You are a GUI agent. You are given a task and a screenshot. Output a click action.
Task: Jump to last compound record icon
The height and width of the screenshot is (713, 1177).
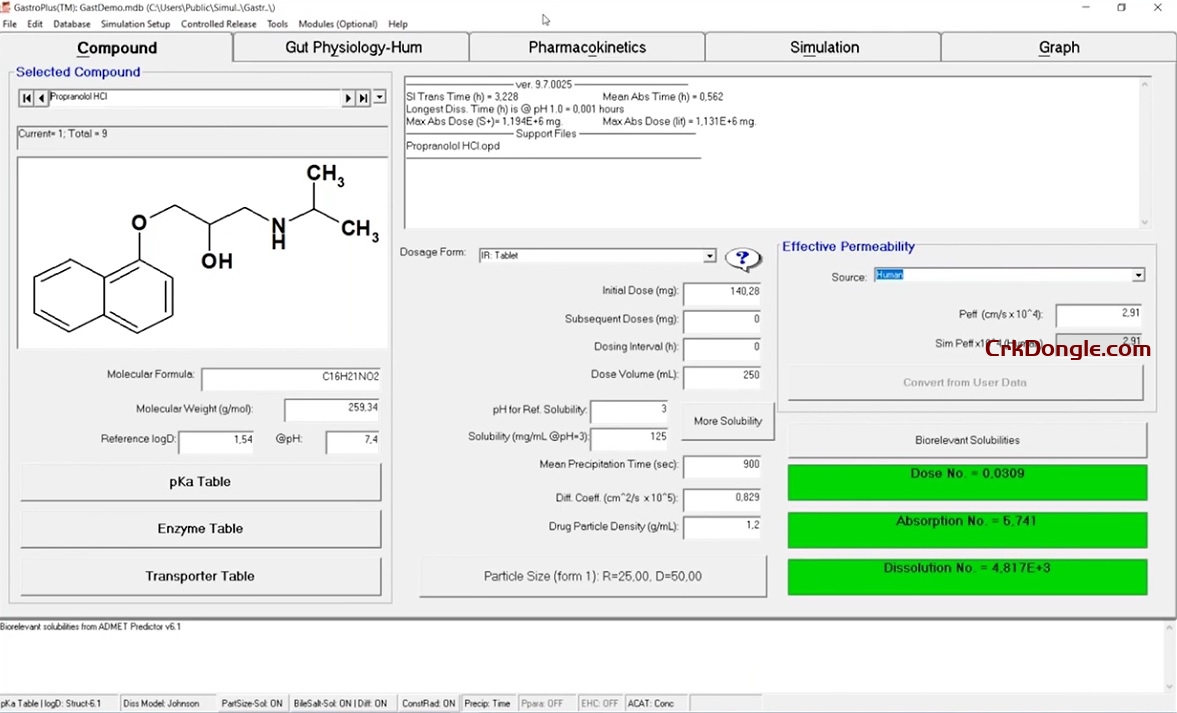pyautogui.click(x=364, y=97)
